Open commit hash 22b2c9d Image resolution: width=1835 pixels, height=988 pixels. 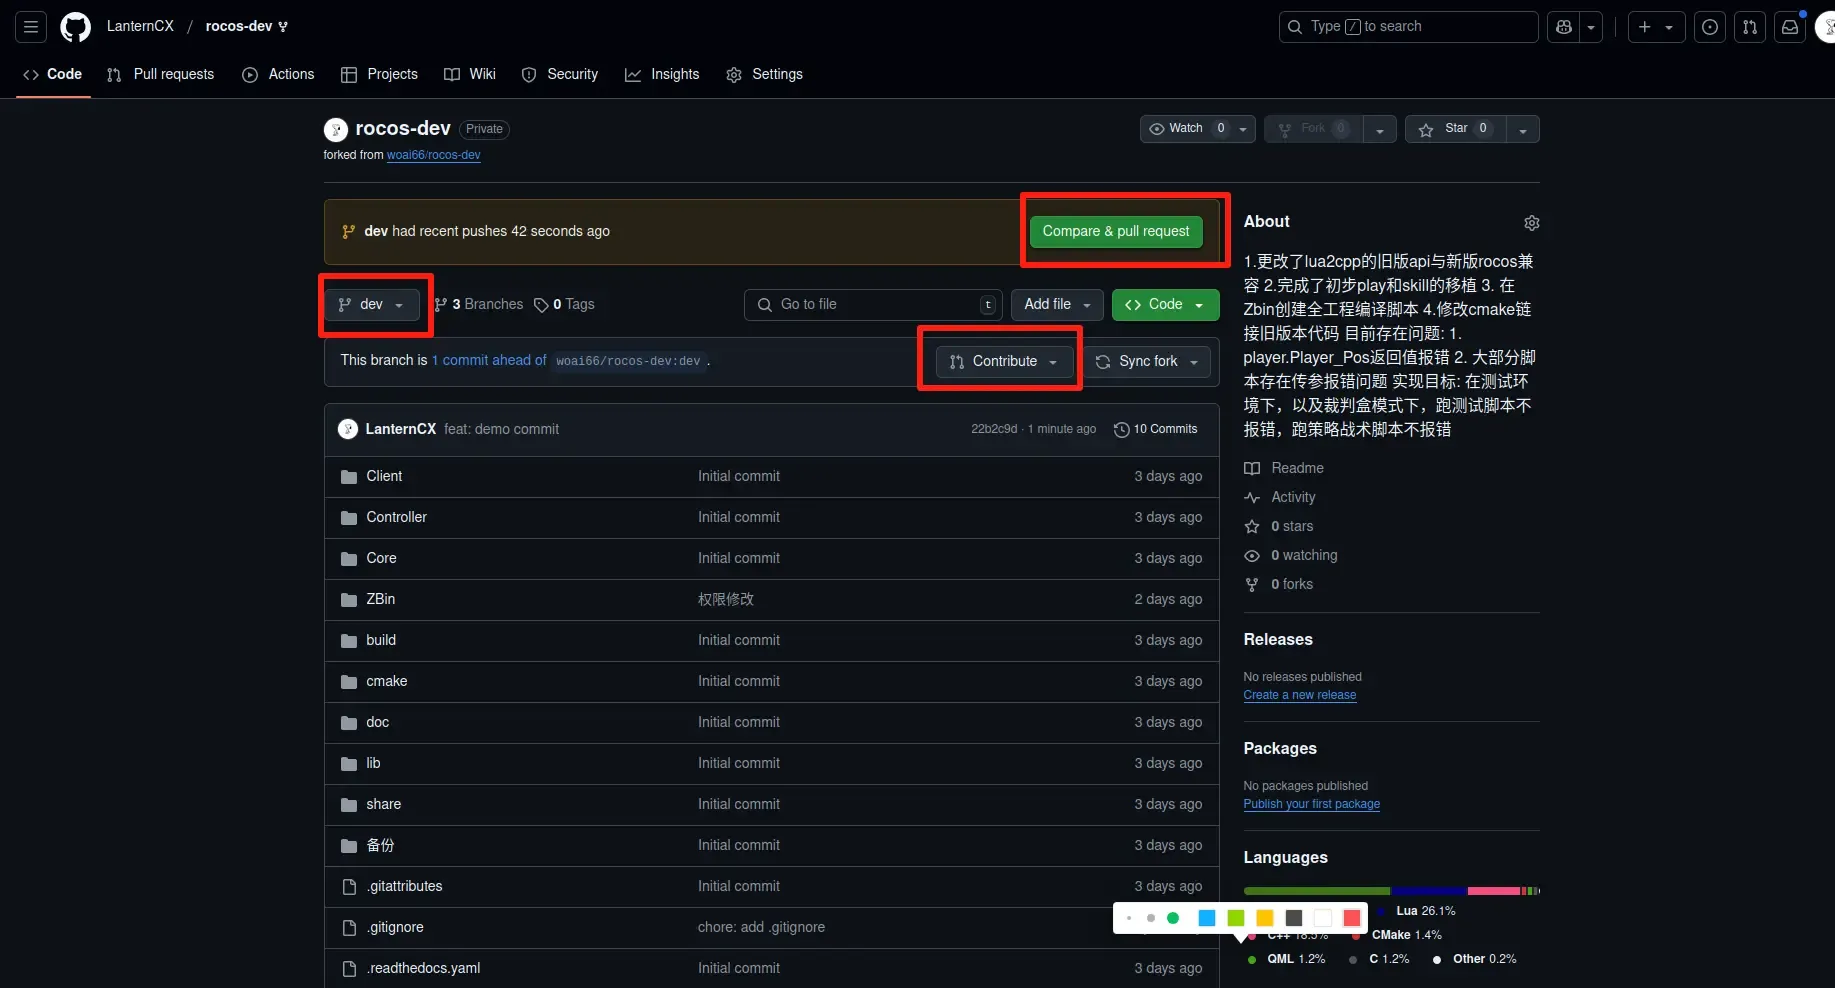(994, 429)
